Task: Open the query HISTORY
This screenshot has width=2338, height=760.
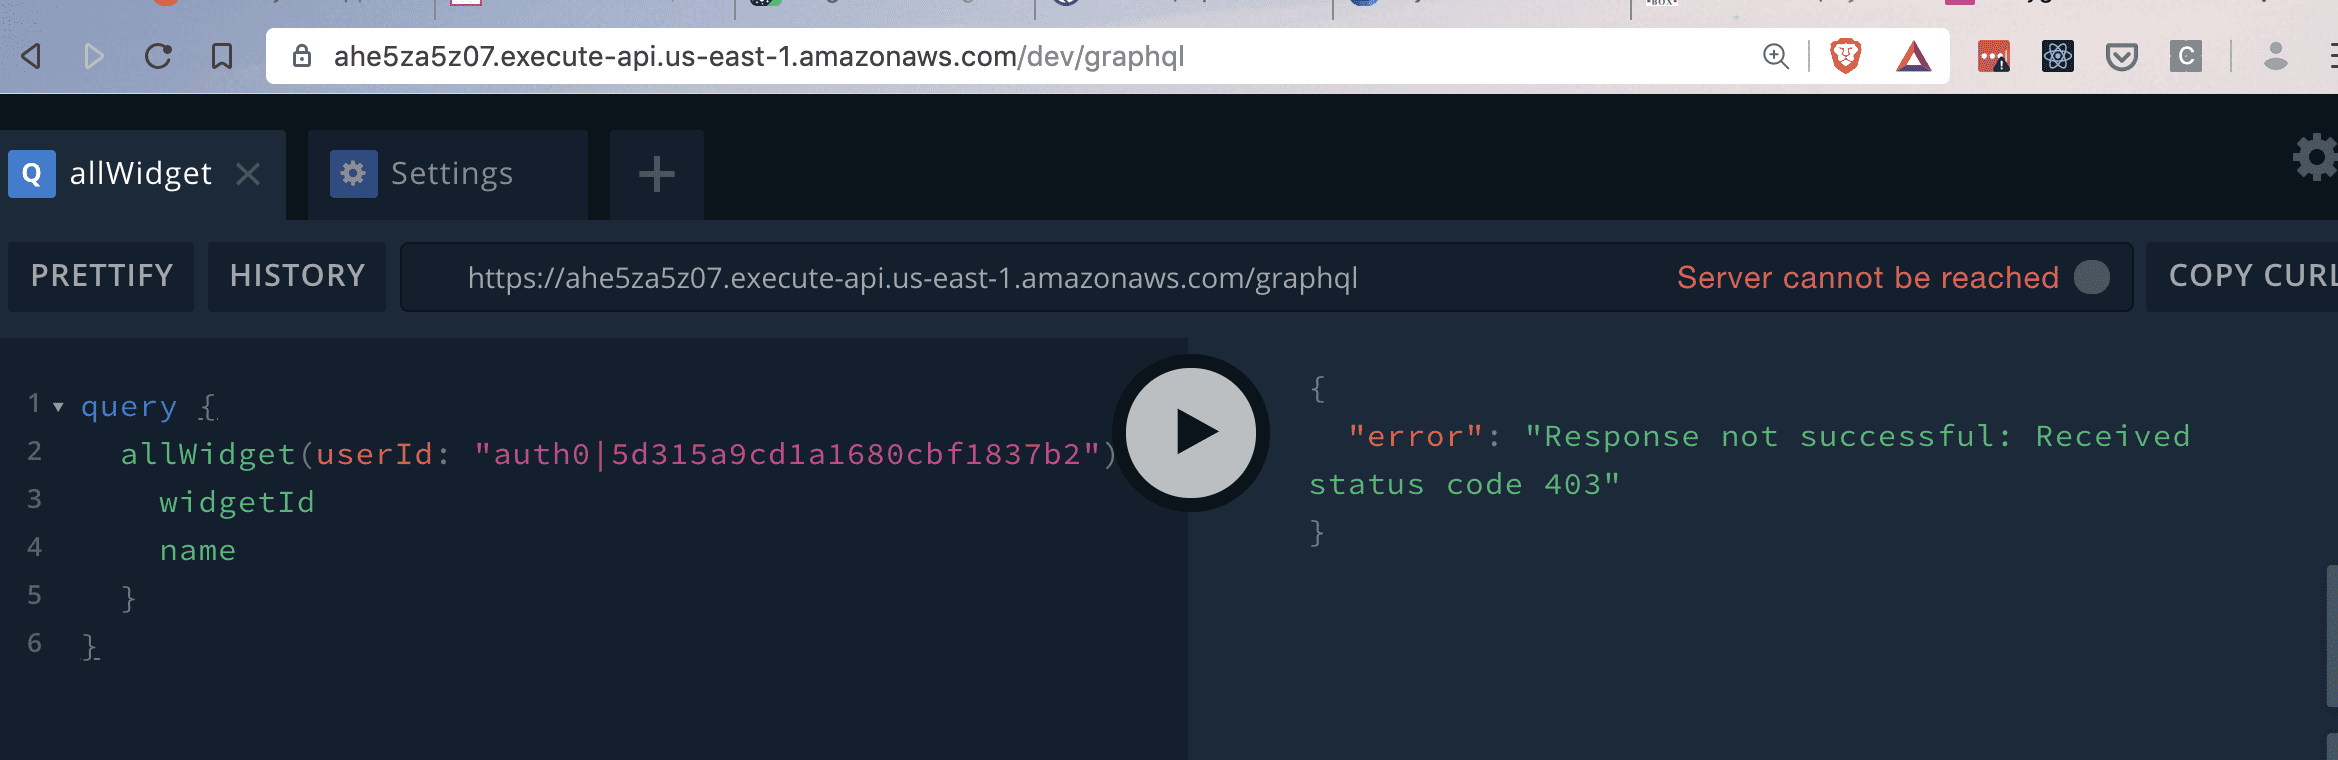Action: click(x=297, y=276)
